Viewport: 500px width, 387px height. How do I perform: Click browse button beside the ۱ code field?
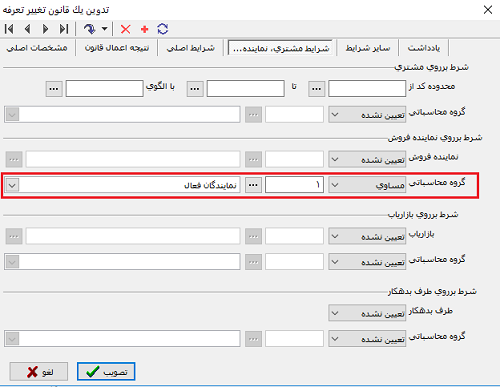[253, 185]
